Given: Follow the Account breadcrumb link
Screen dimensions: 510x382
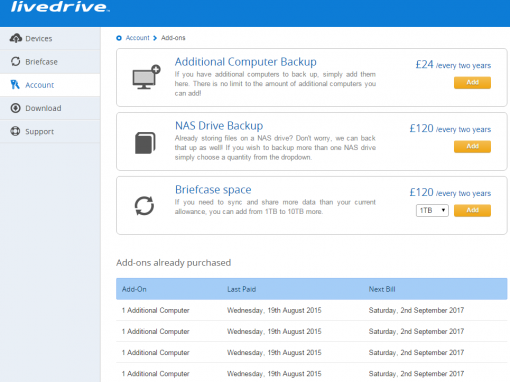Looking at the screenshot, I should pos(138,38).
